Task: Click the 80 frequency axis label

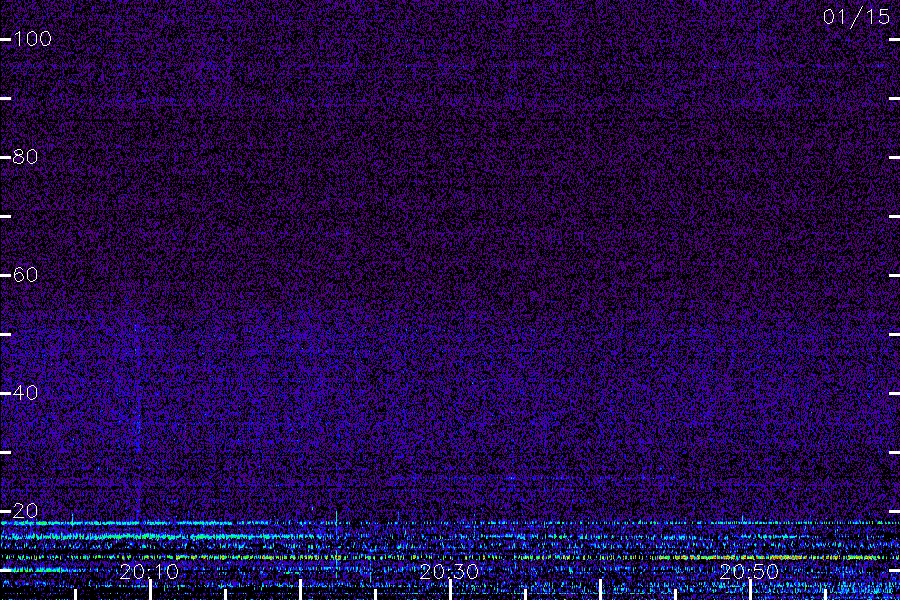Action: click(25, 157)
